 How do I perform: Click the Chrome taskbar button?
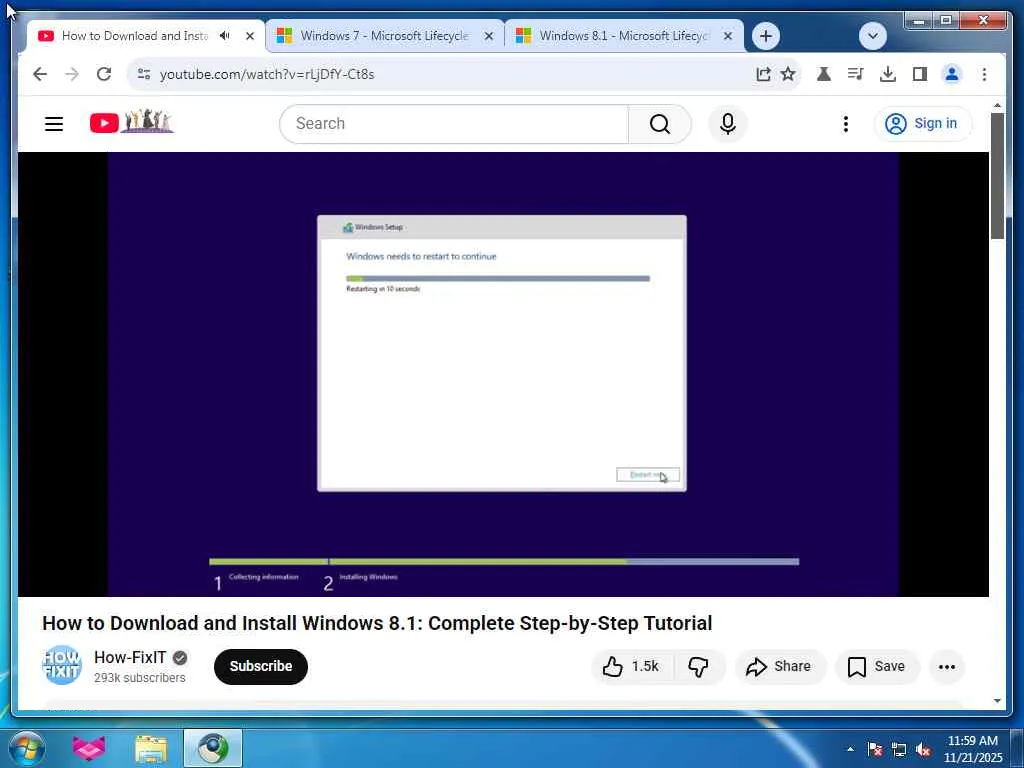coord(213,748)
